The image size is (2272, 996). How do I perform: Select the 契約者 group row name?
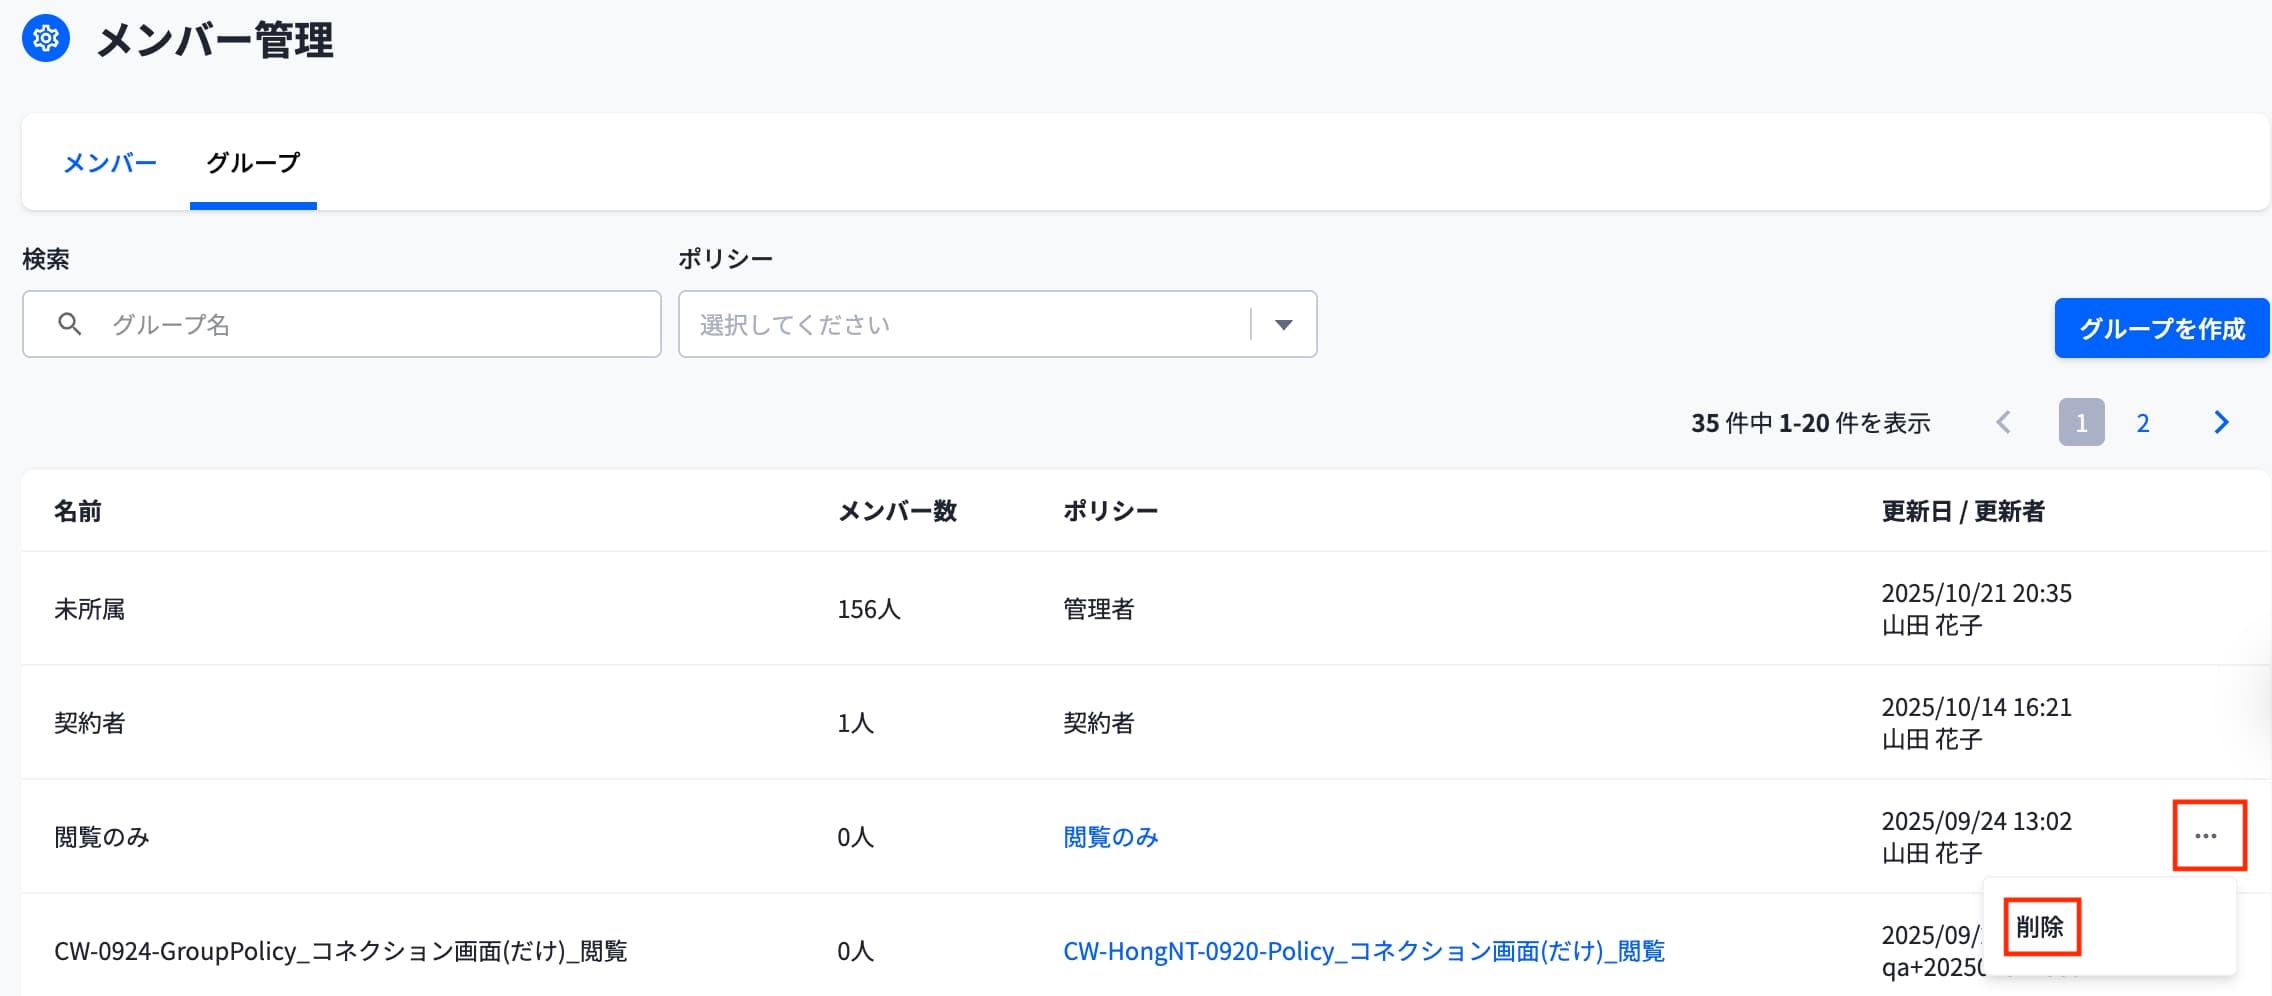coord(90,723)
